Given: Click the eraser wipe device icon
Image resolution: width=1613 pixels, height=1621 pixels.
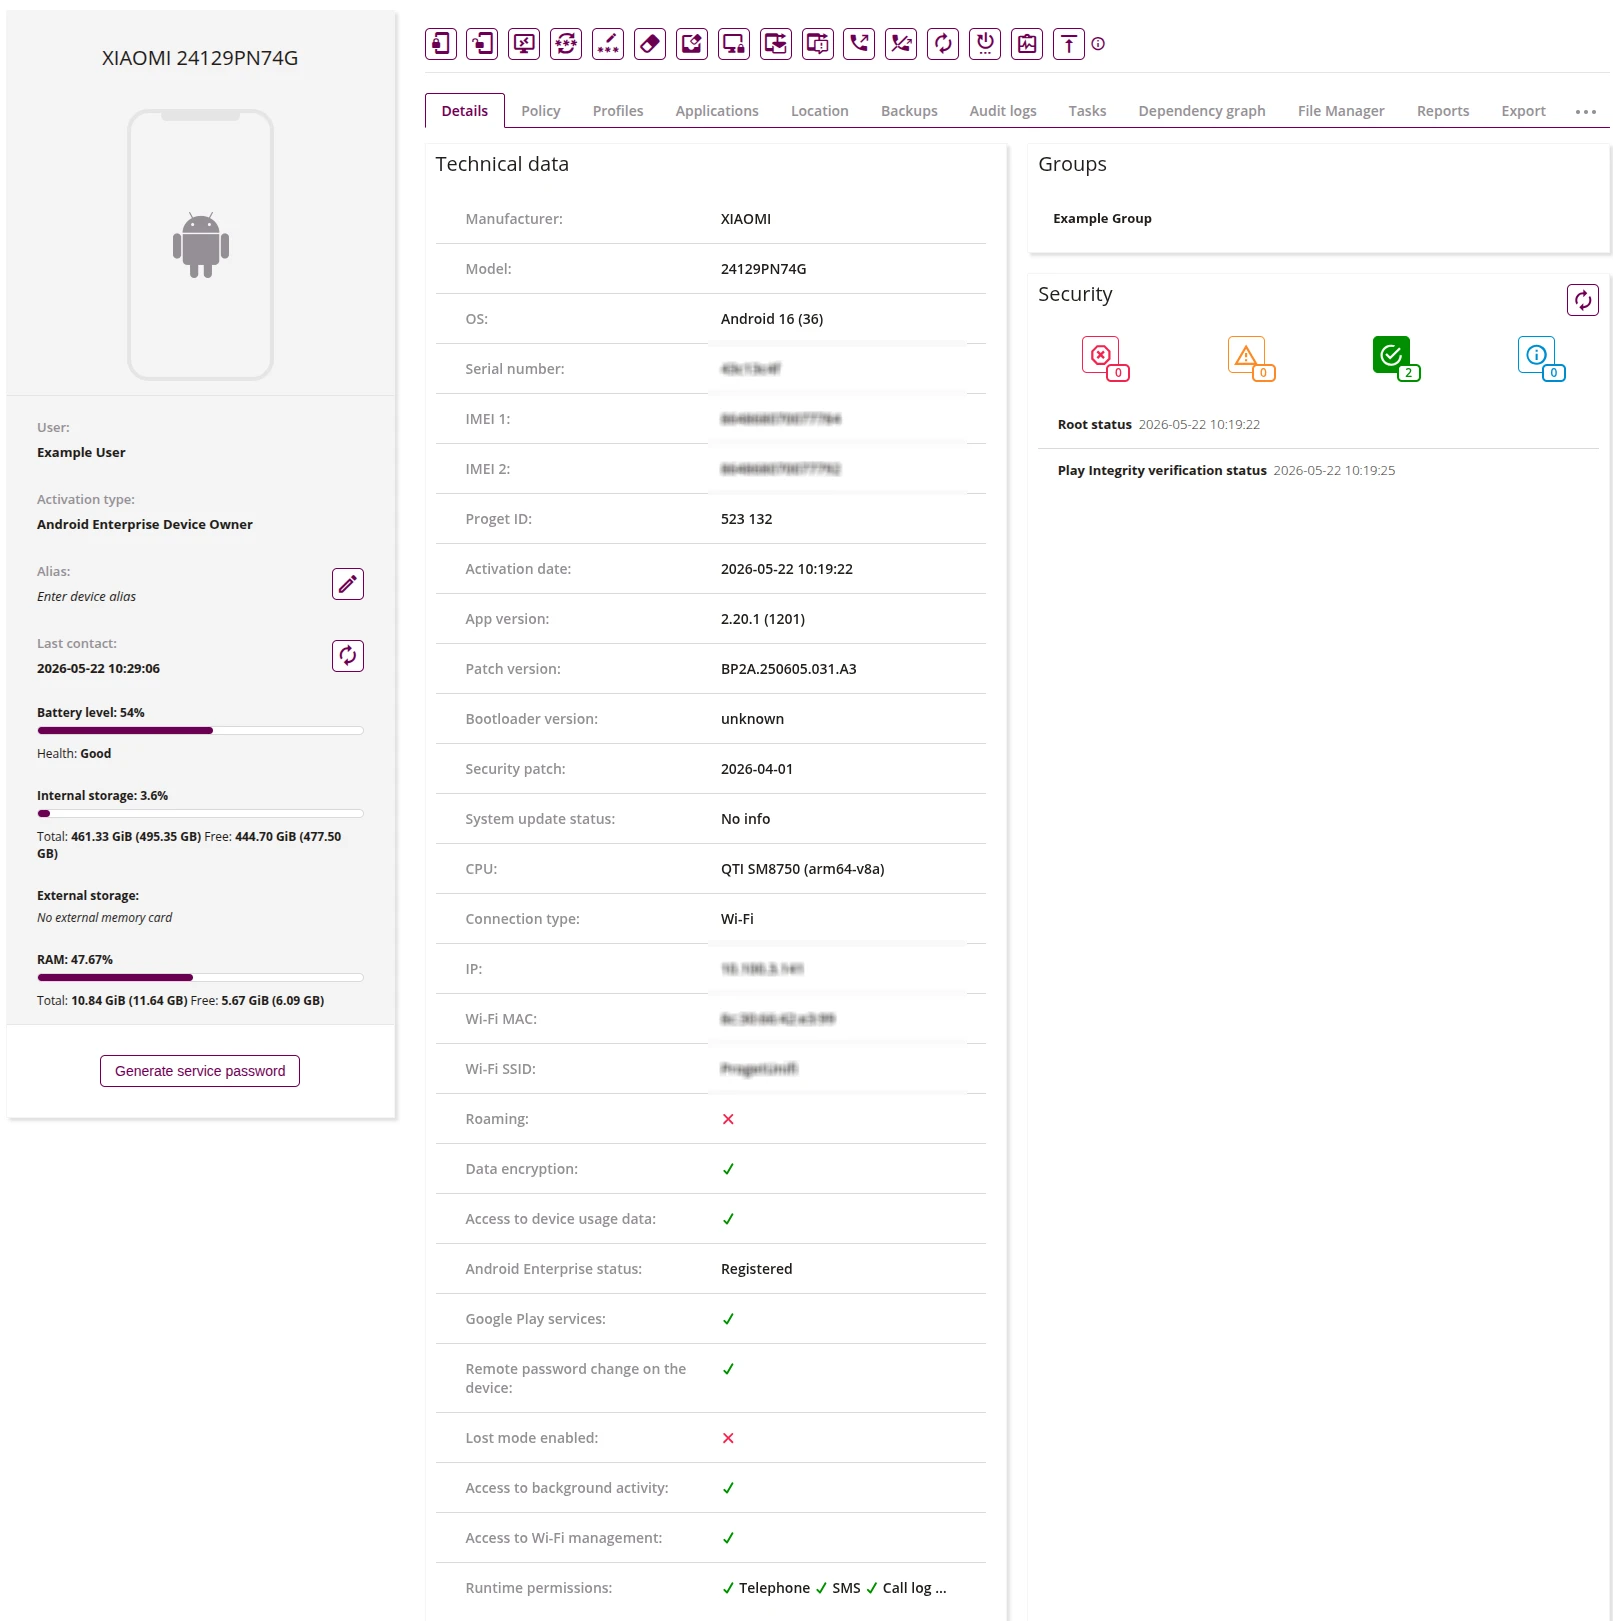Looking at the screenshot, I should coord(650,44).
